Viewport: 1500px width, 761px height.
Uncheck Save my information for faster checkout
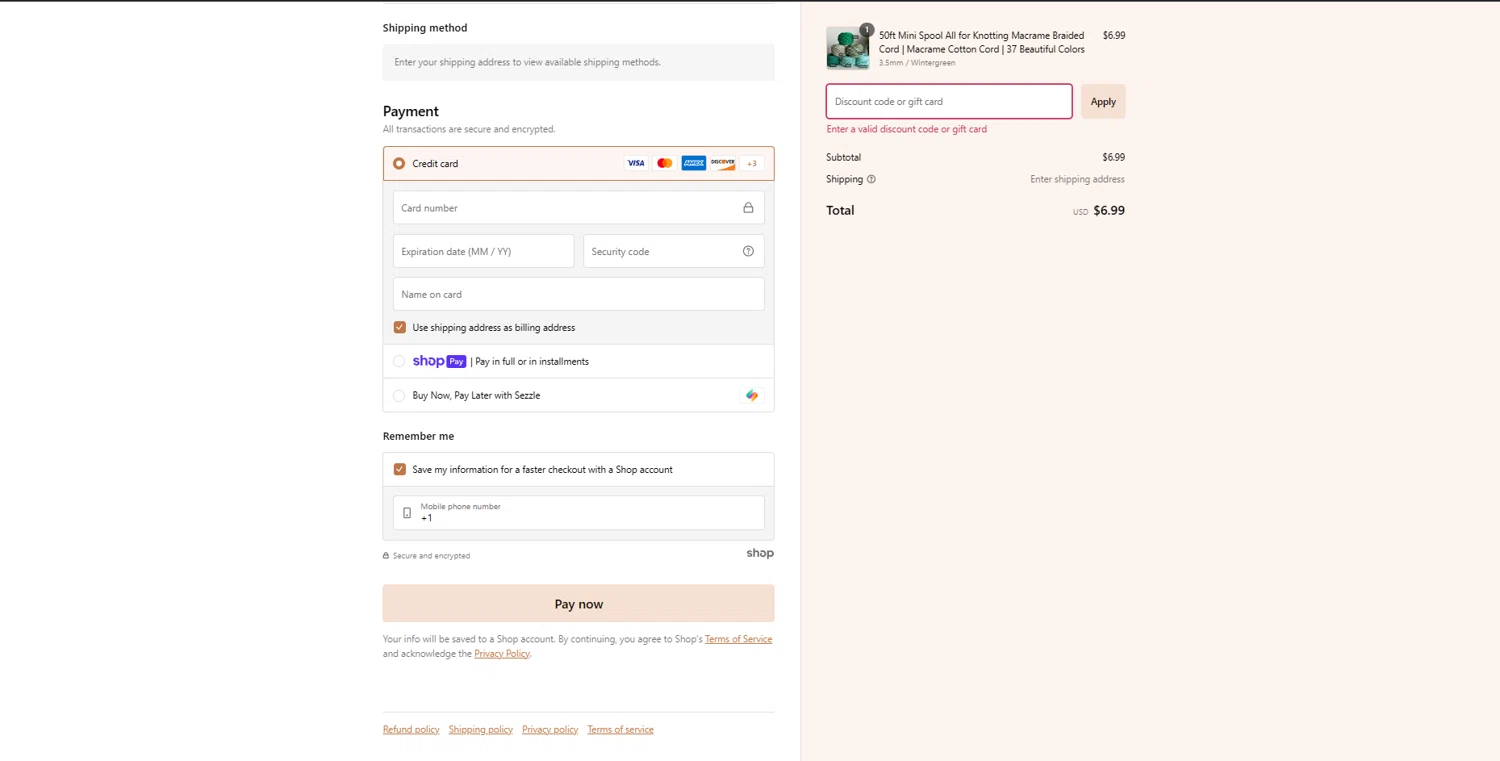tap(400, 469)
